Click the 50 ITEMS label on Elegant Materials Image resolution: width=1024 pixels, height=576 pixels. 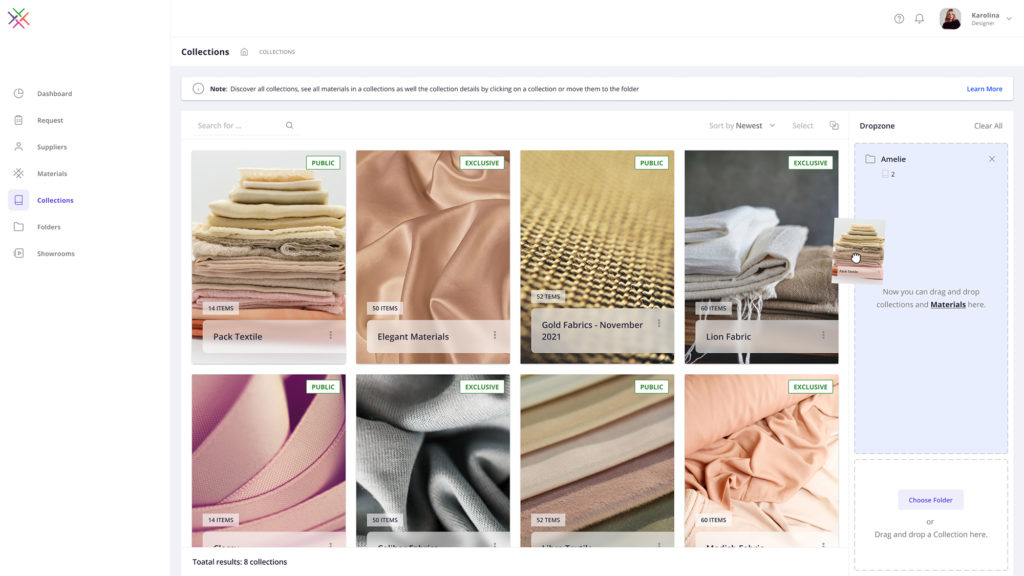[x=385, y=308]
